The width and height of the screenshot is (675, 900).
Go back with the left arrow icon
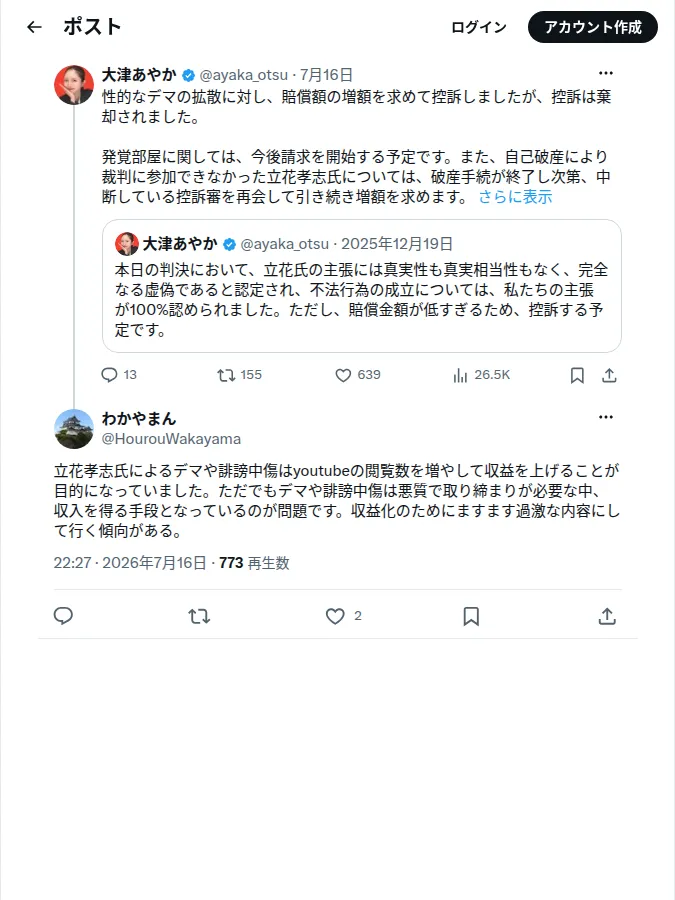(34, 27)
